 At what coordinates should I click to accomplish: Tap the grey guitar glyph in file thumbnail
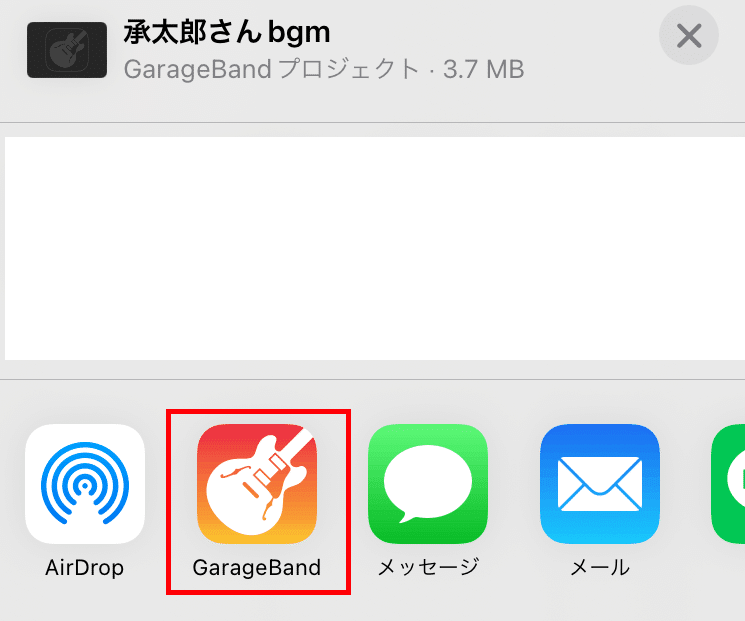(67, 50)
